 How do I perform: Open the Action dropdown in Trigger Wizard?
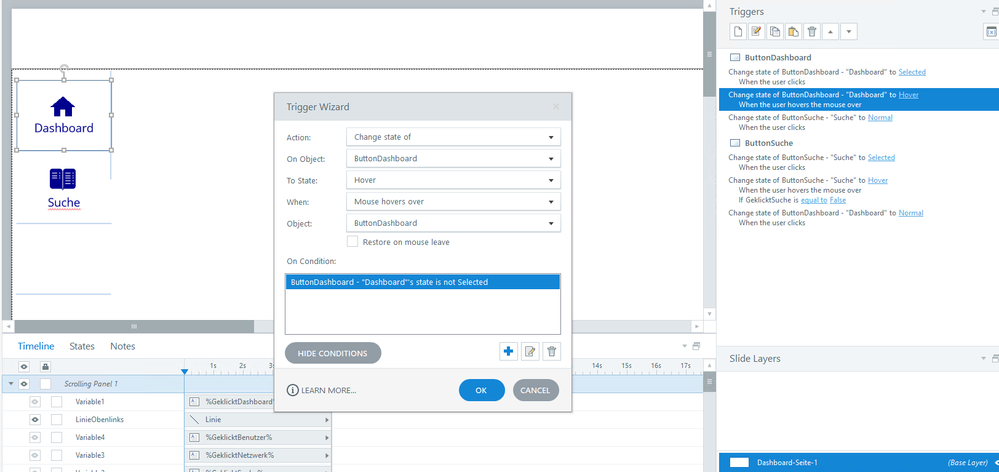click(x=453, y=137)
